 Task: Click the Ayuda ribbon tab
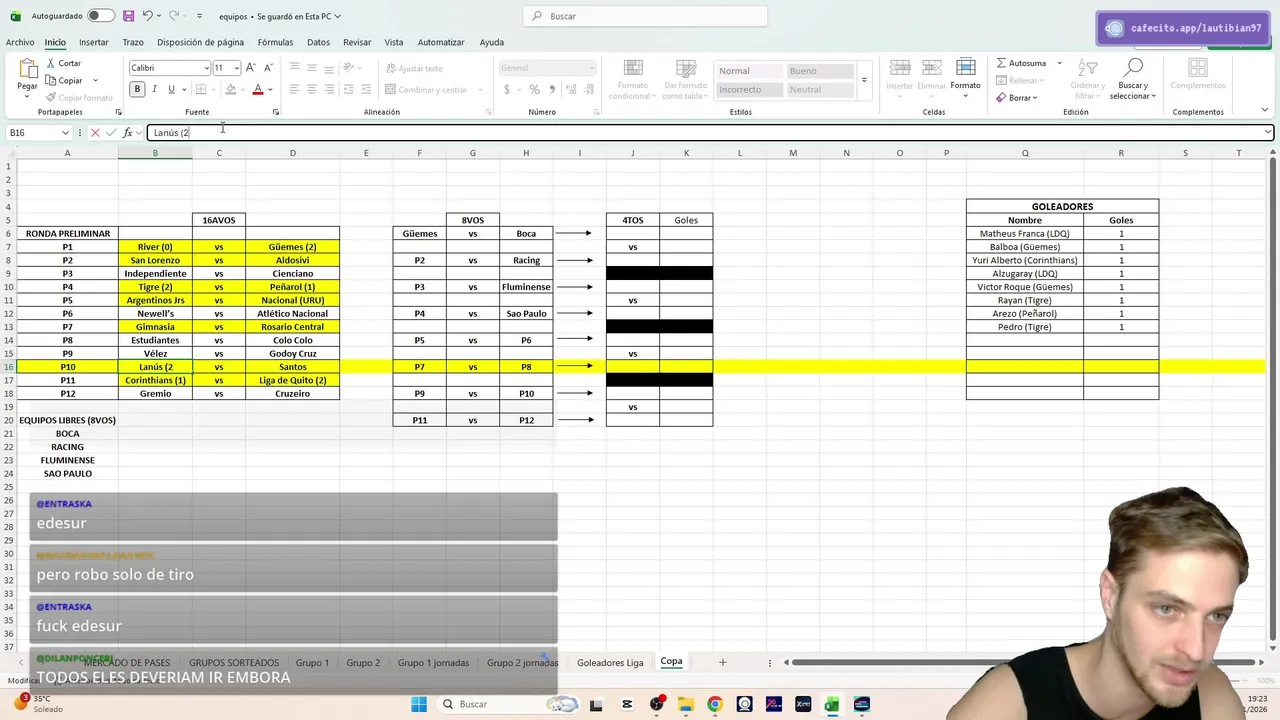[491, 42]
